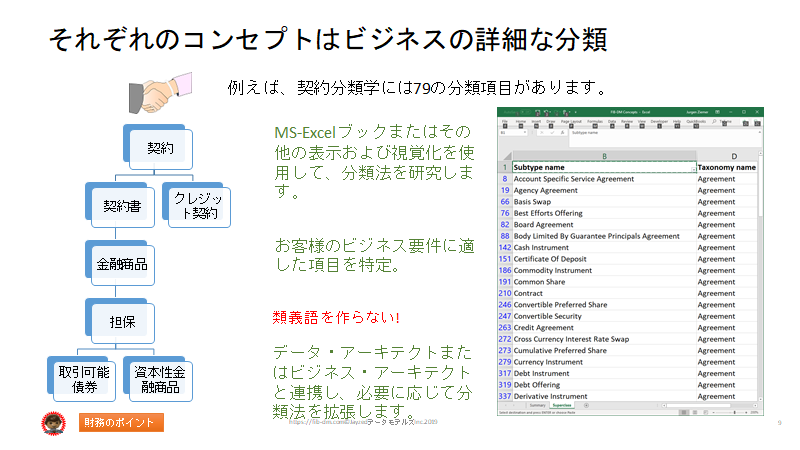Screen dimensions: 800x450
Task: Expand the formula bar chevron
Action: click(760, 132)
